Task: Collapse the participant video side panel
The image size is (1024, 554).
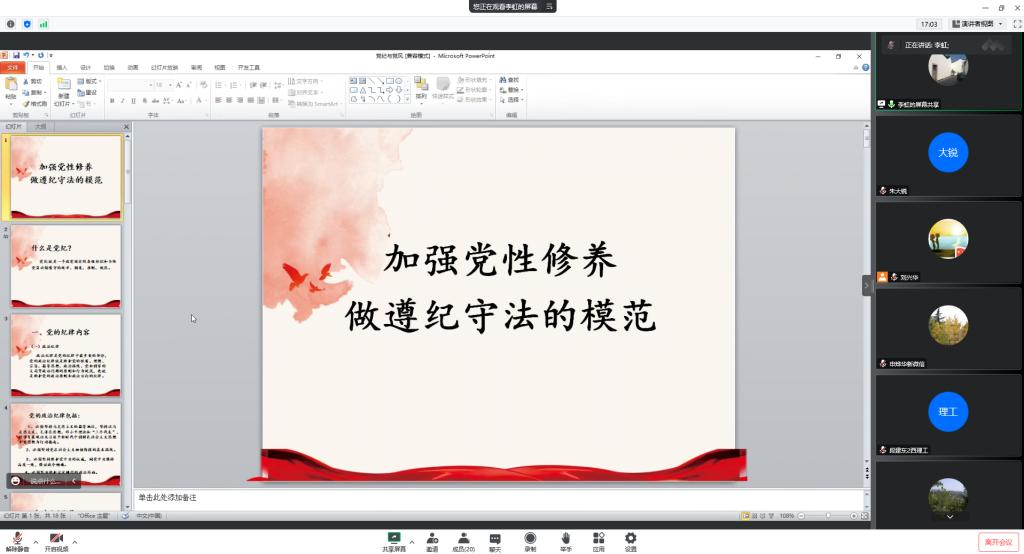Action: click(867, 285)
